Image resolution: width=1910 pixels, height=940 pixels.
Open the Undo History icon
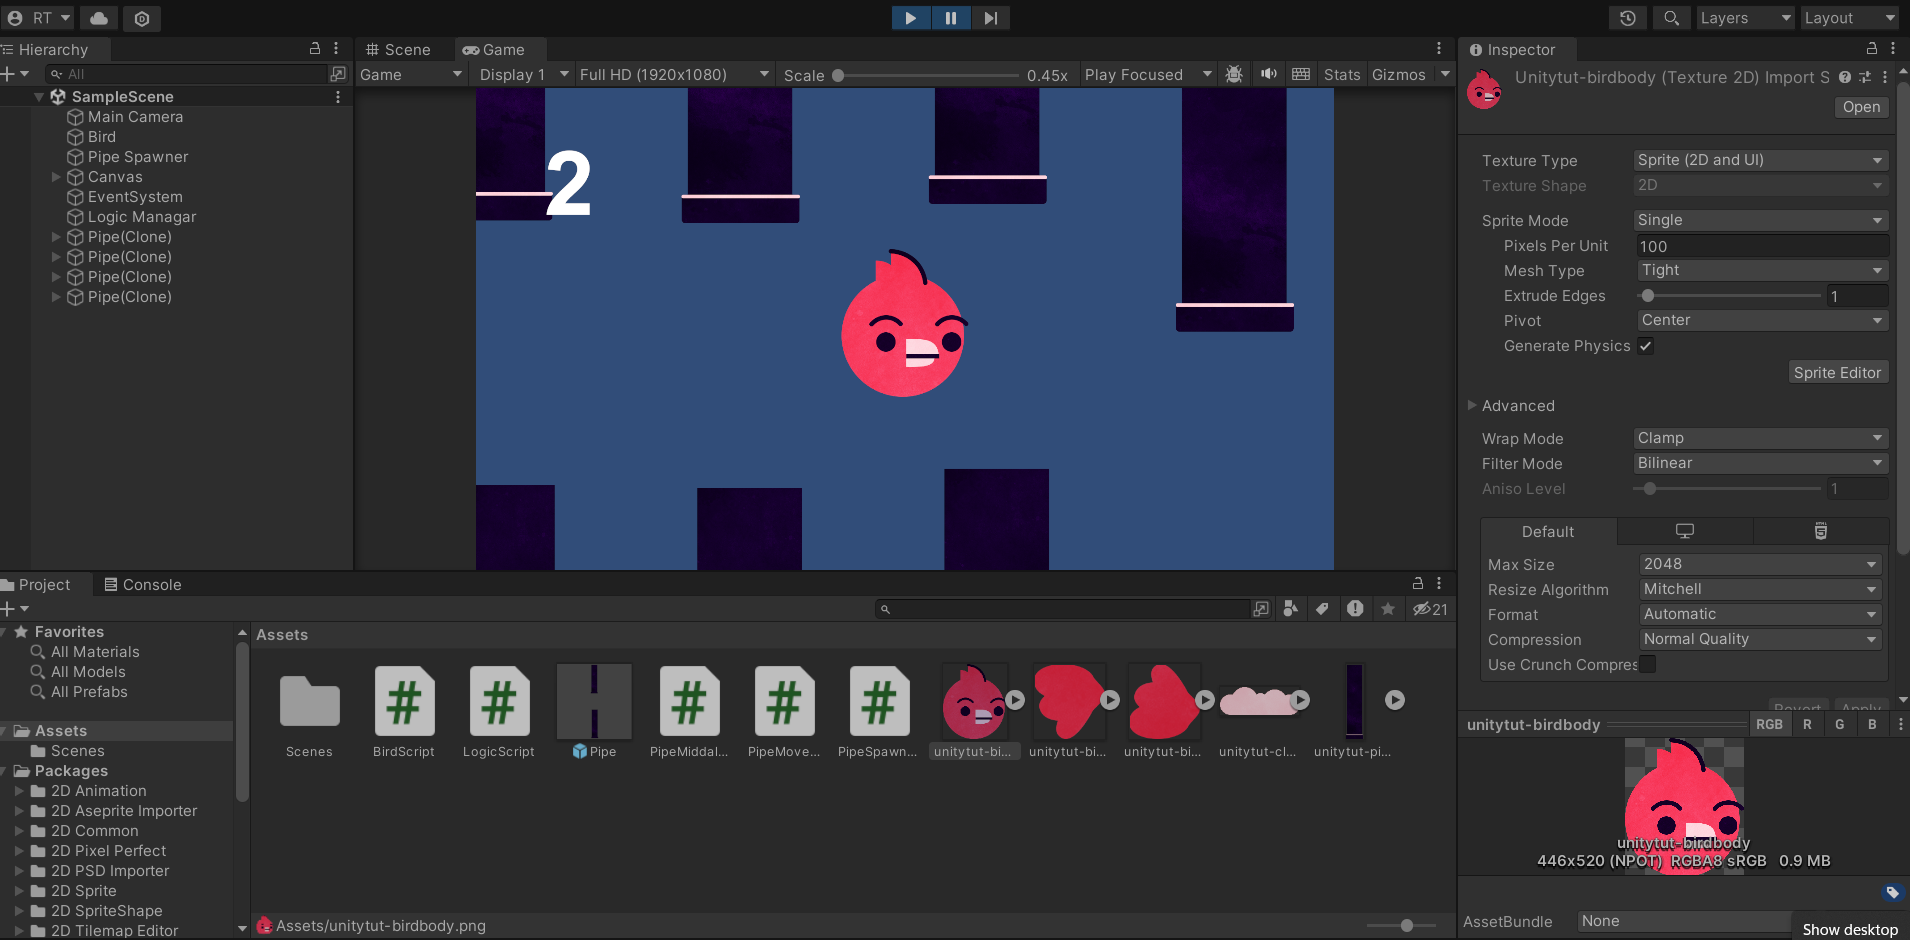tap(1628, 18)
